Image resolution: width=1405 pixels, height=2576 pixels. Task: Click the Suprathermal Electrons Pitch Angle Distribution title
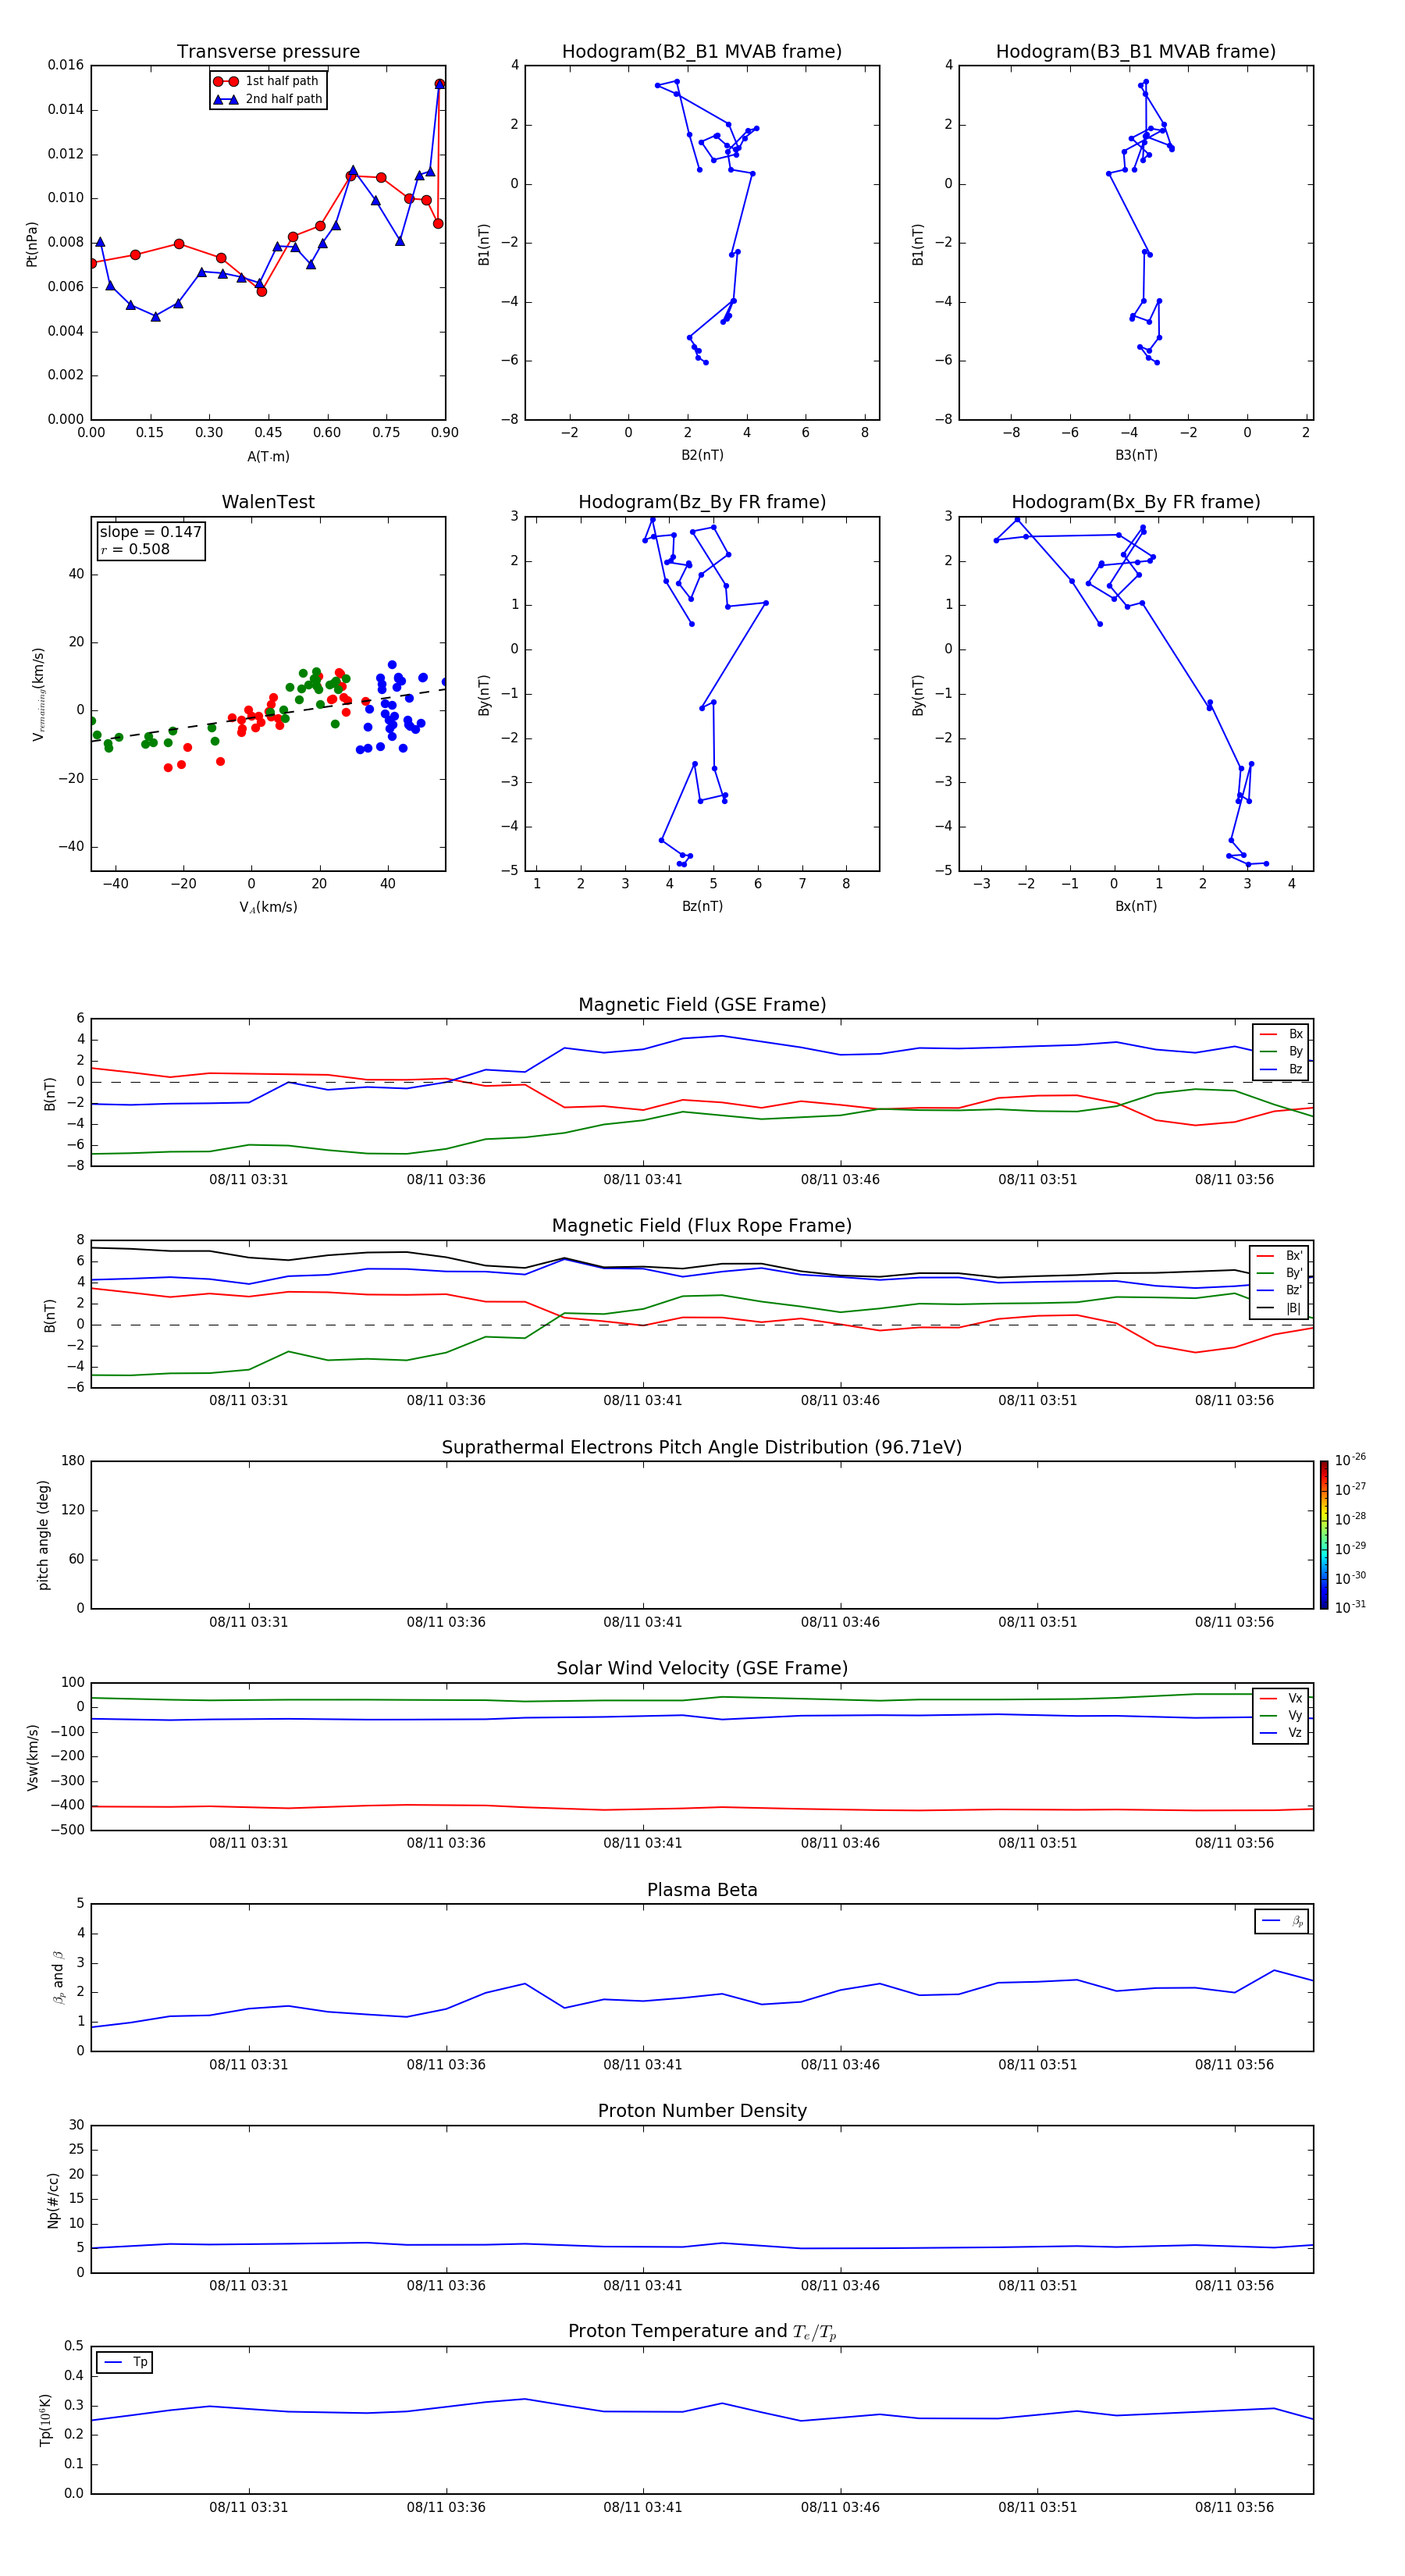(702, 1448)
